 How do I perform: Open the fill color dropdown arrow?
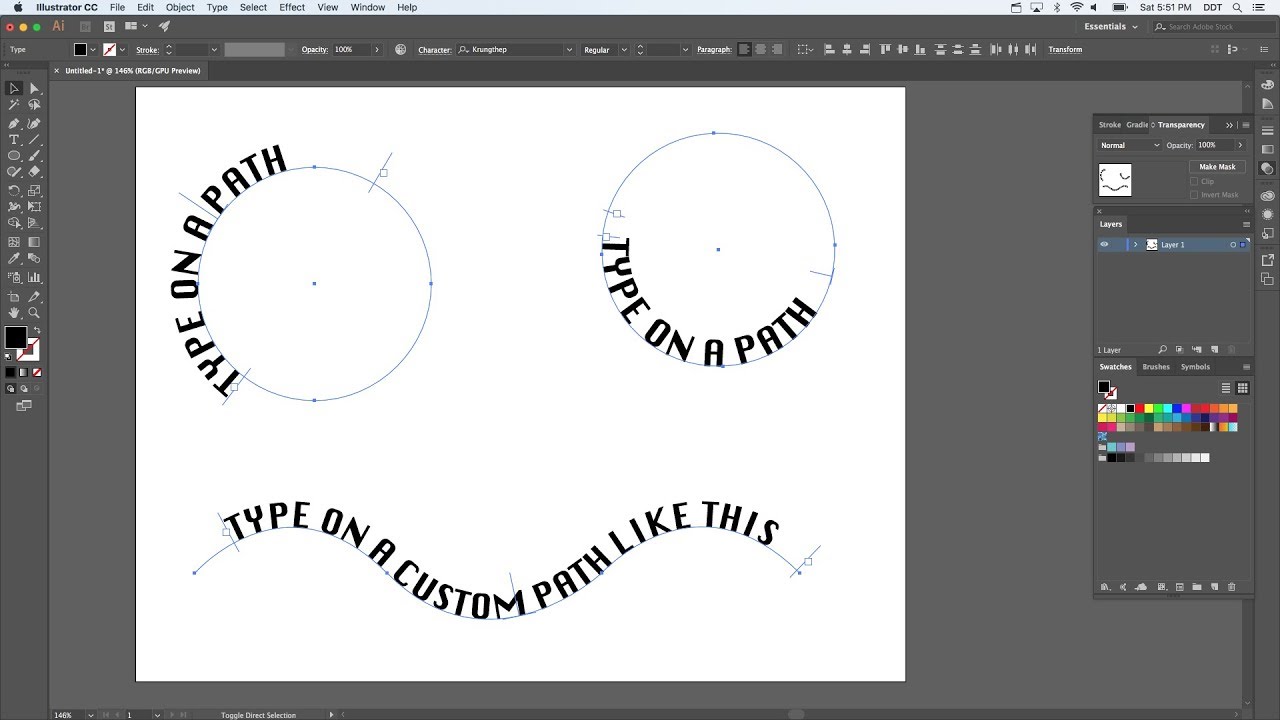tap(93, 49)
